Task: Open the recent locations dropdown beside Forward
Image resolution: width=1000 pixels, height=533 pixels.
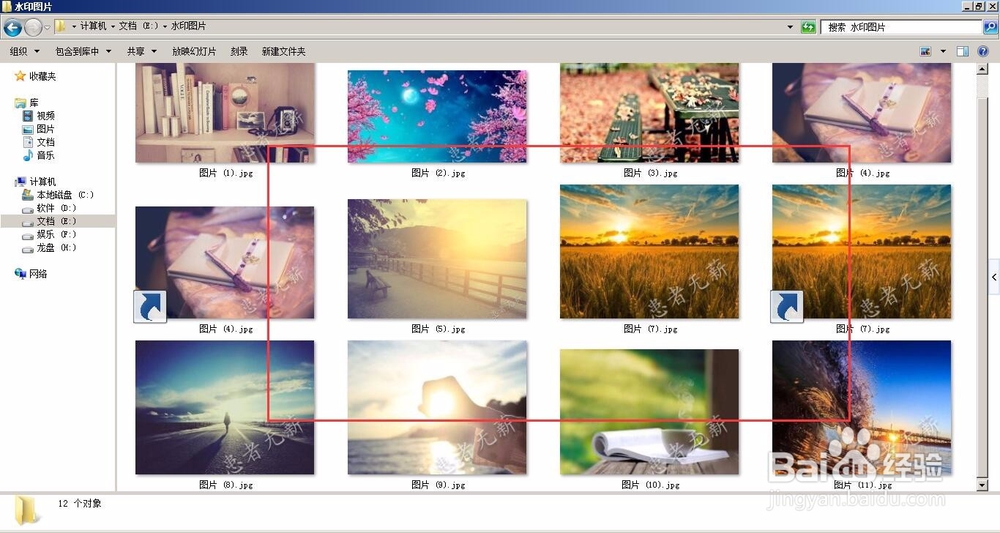Action: pyautogui.click(x=47, y=27)
